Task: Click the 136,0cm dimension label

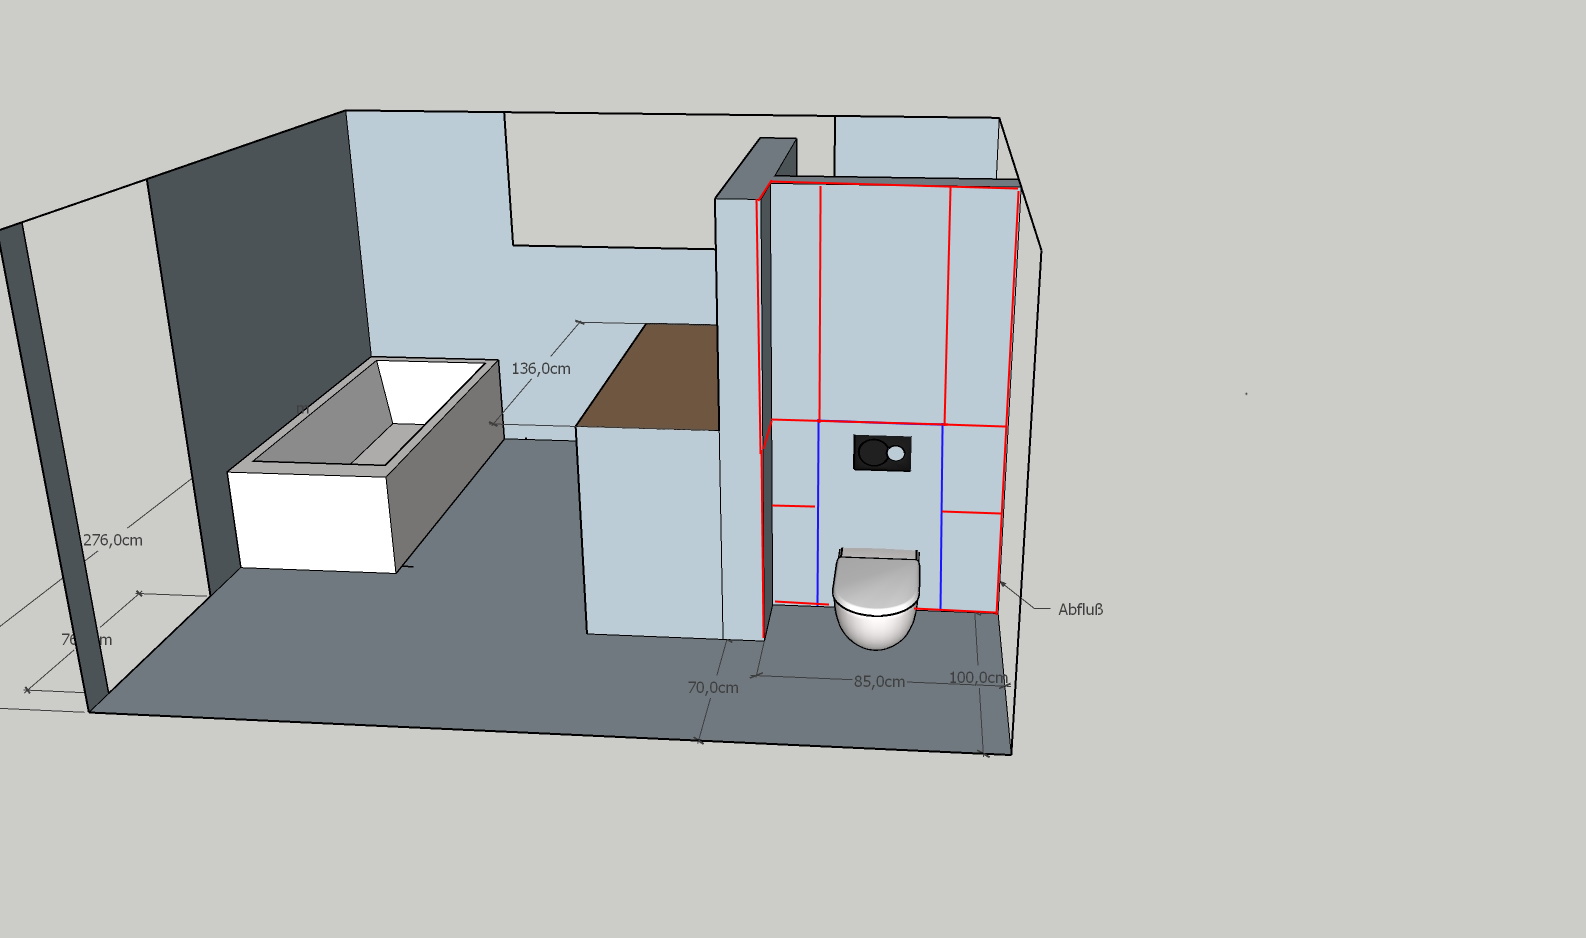Action: [541, 369]
